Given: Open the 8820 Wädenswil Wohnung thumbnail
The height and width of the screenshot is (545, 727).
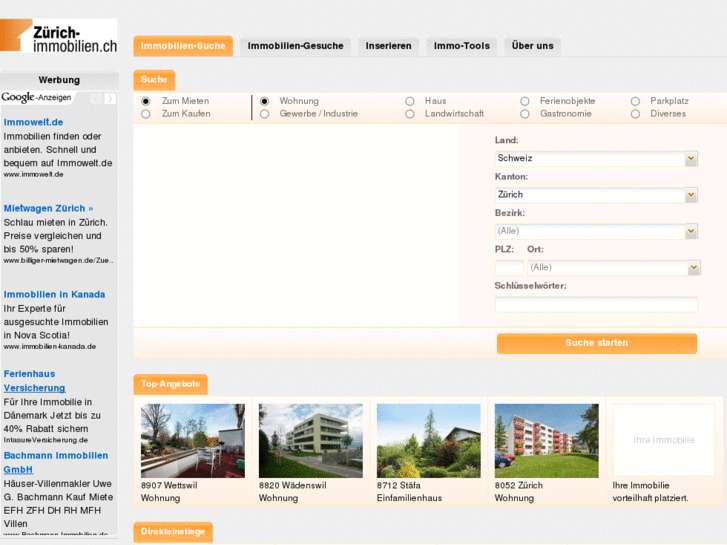Looking at the screenshot, I should 311,441.
